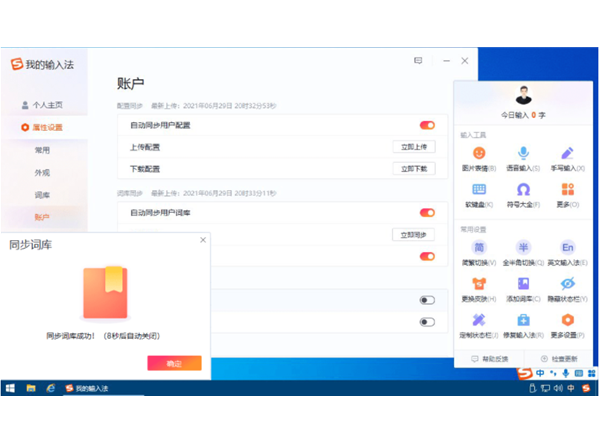Click toolbox grid icon on Sogou status bar
The width and height of the screenshot is (600, 441).
592,373
